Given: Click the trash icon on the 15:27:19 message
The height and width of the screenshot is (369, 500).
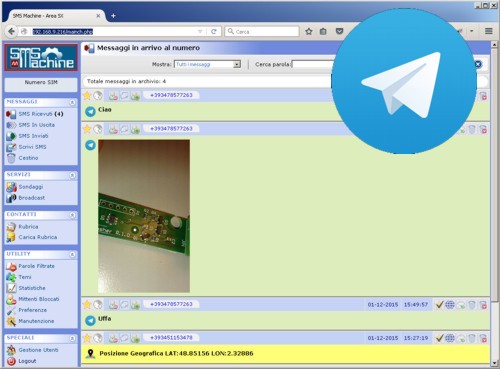Looking at the screenshot, I should [472, 338].
